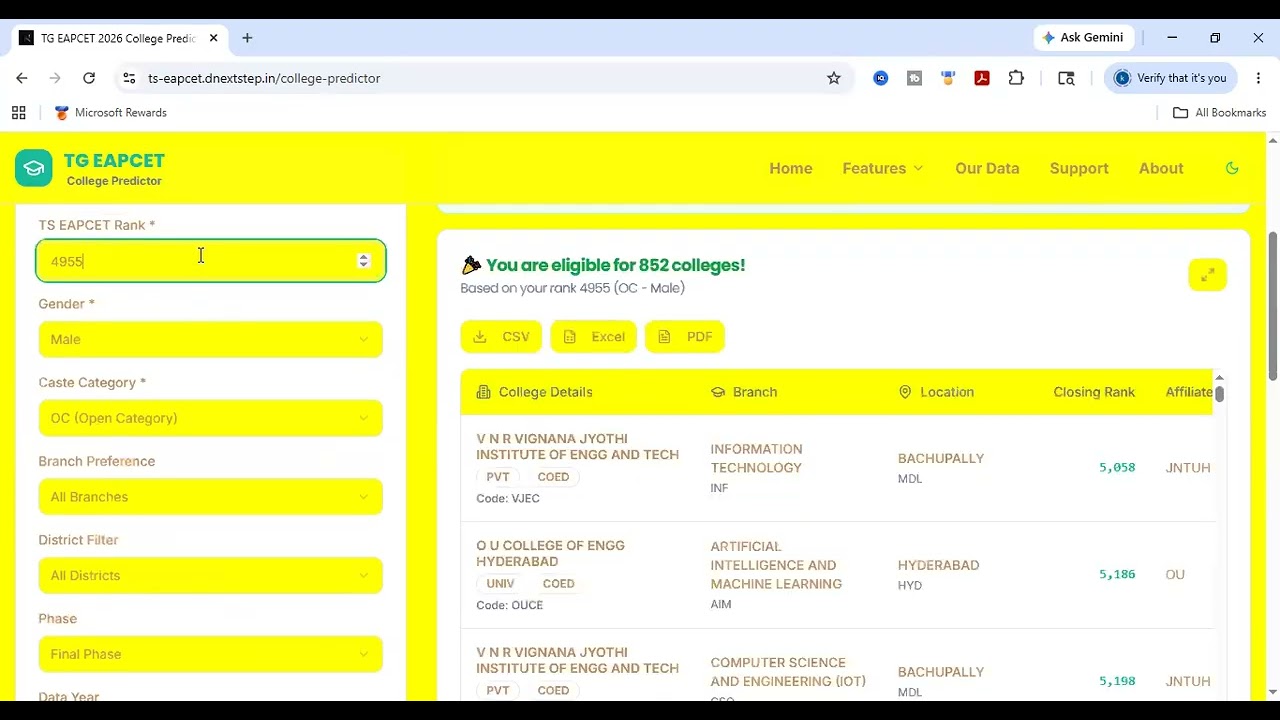Click the Closing Rank column header

click(x=1094, y=392)
